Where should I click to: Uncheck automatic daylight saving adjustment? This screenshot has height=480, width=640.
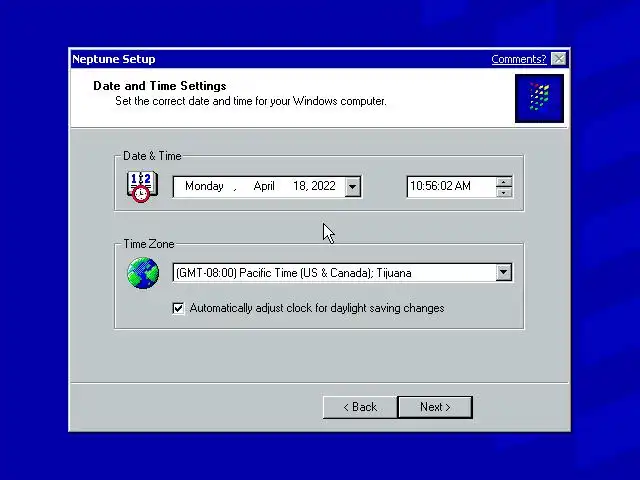[178, 308]
